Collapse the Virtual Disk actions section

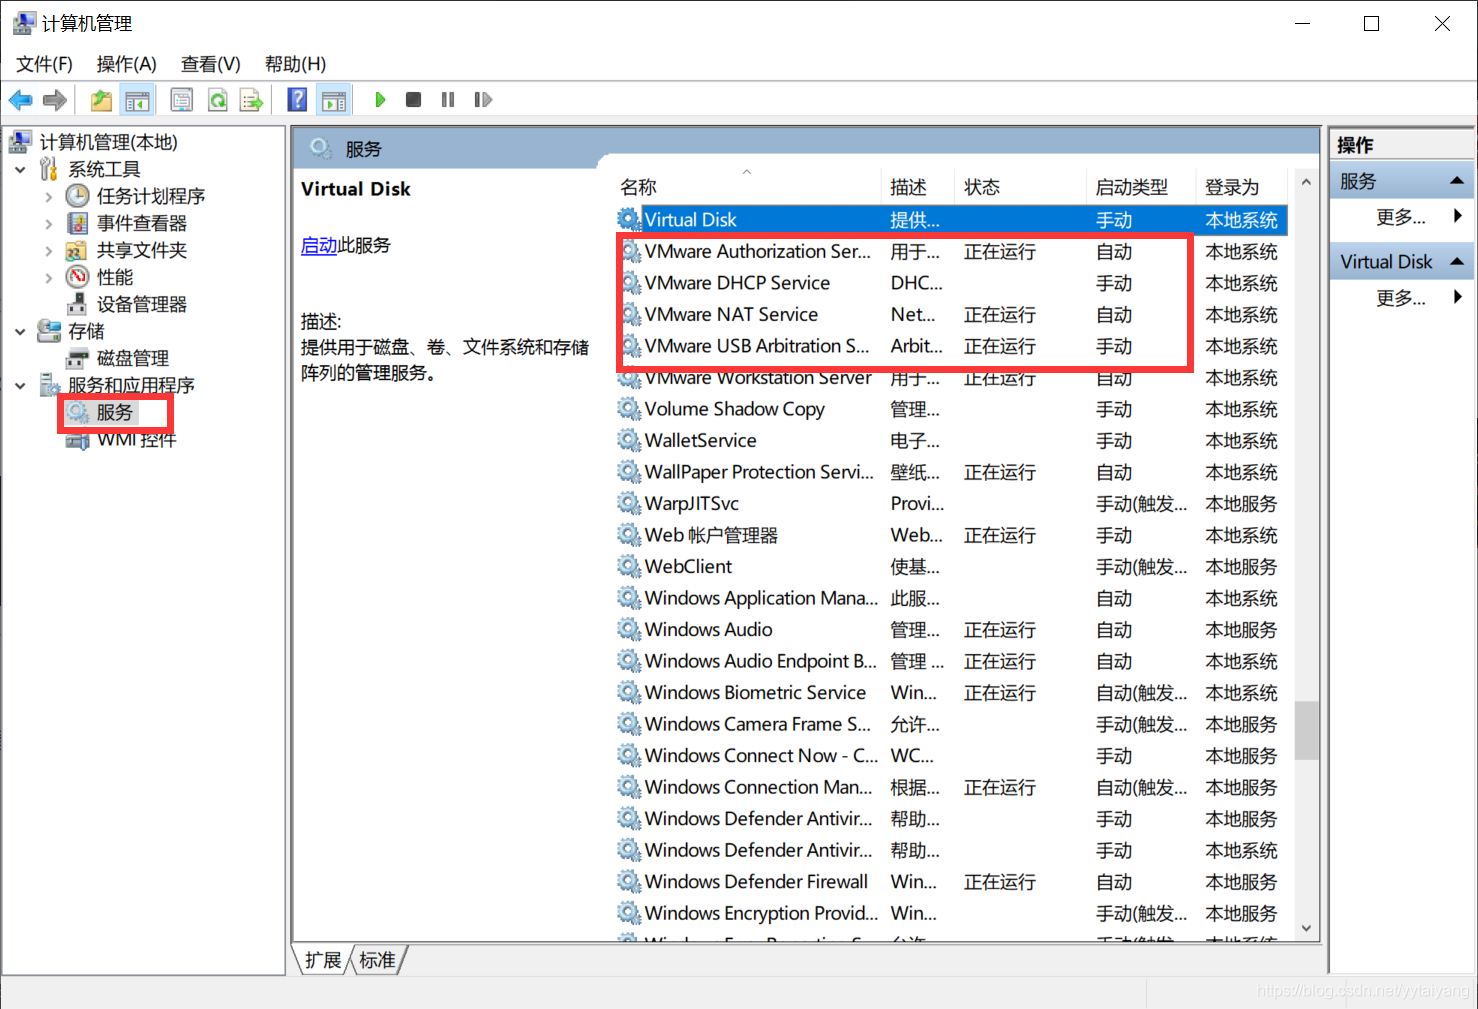click(x=1456, y=262)
